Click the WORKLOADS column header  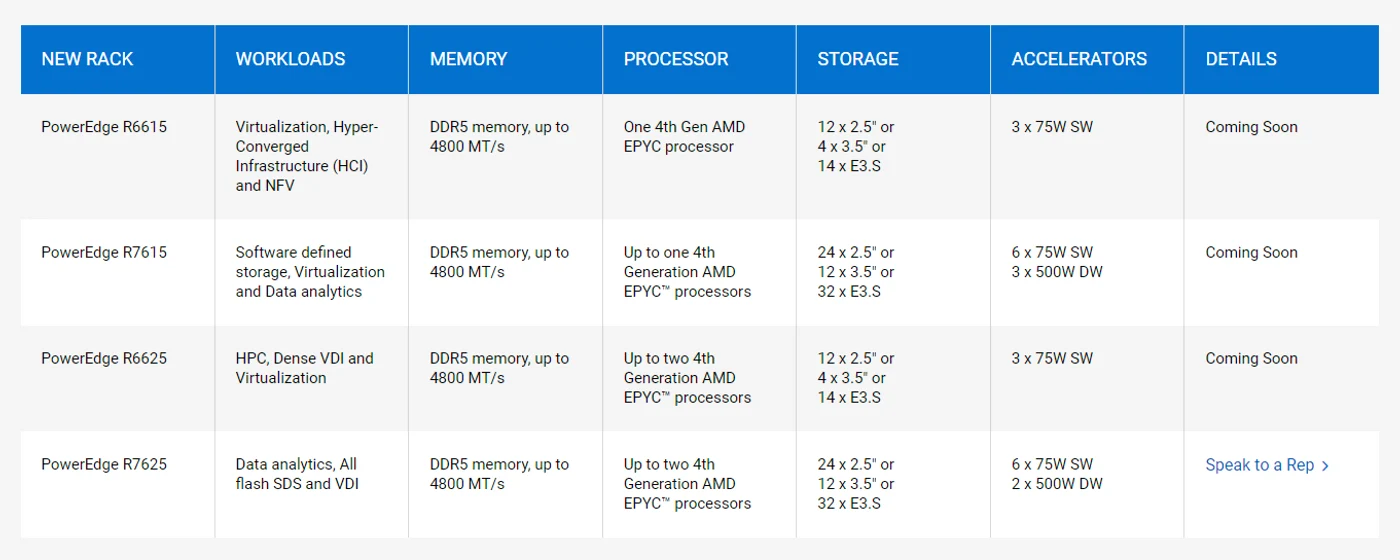pos(290,59)
